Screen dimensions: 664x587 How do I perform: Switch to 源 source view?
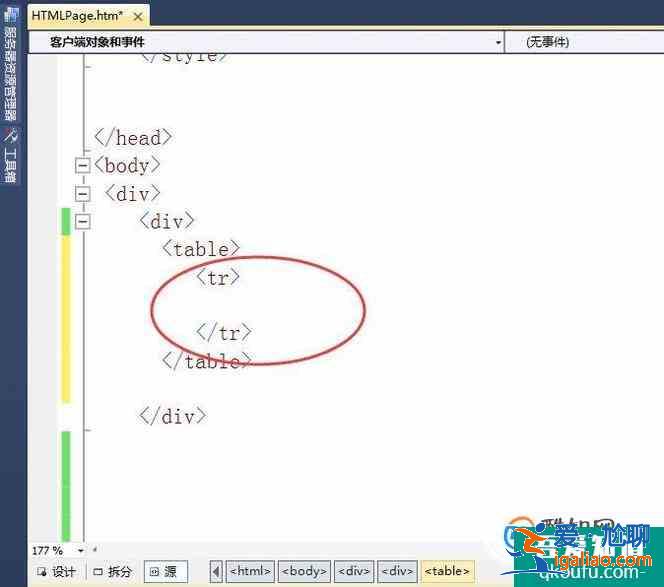tap(166, 572)
